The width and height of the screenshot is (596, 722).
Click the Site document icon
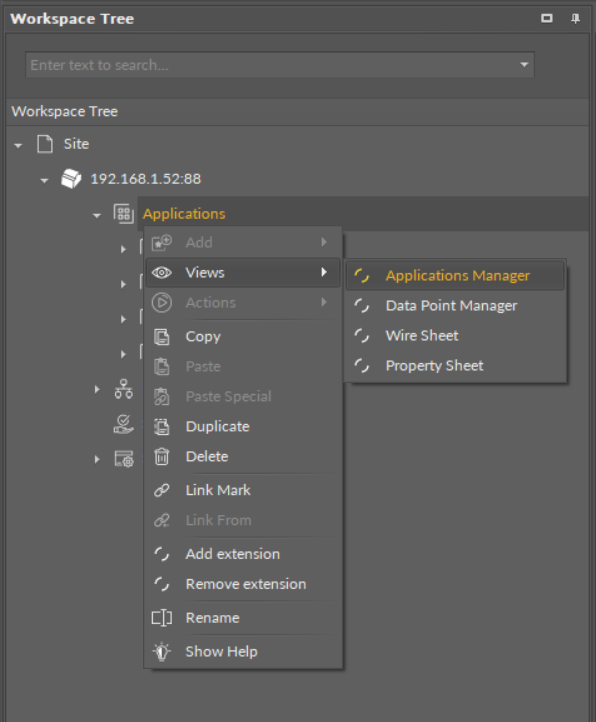tap(45, 144)
